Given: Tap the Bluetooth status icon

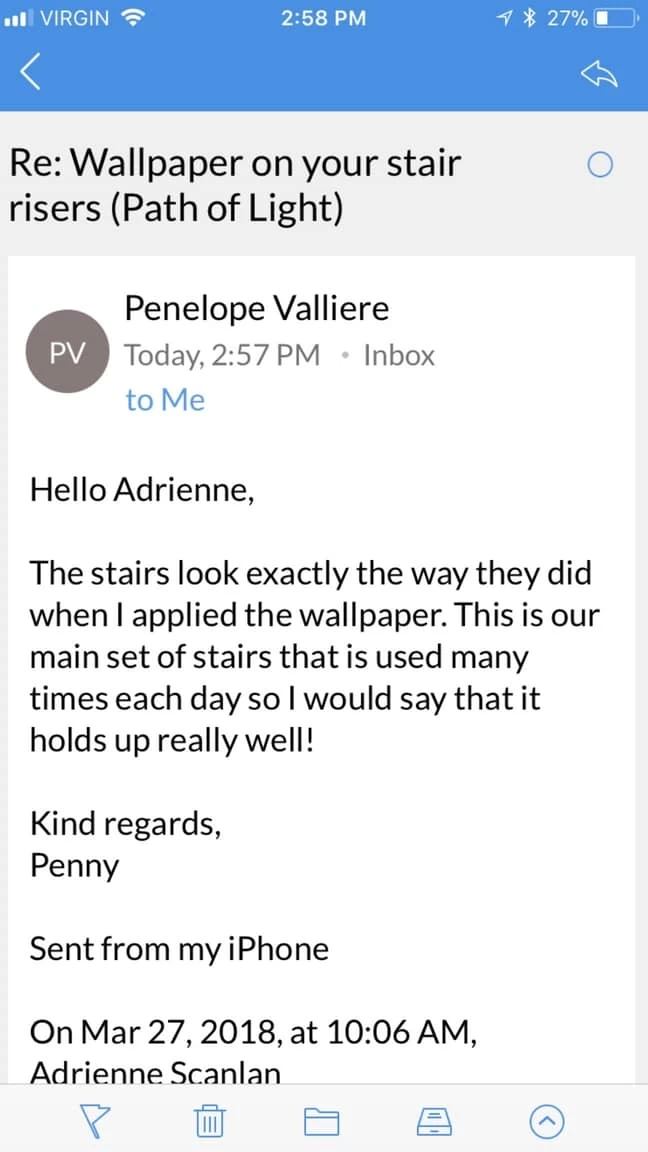Looking at the screenshot, I should [531, 17].
